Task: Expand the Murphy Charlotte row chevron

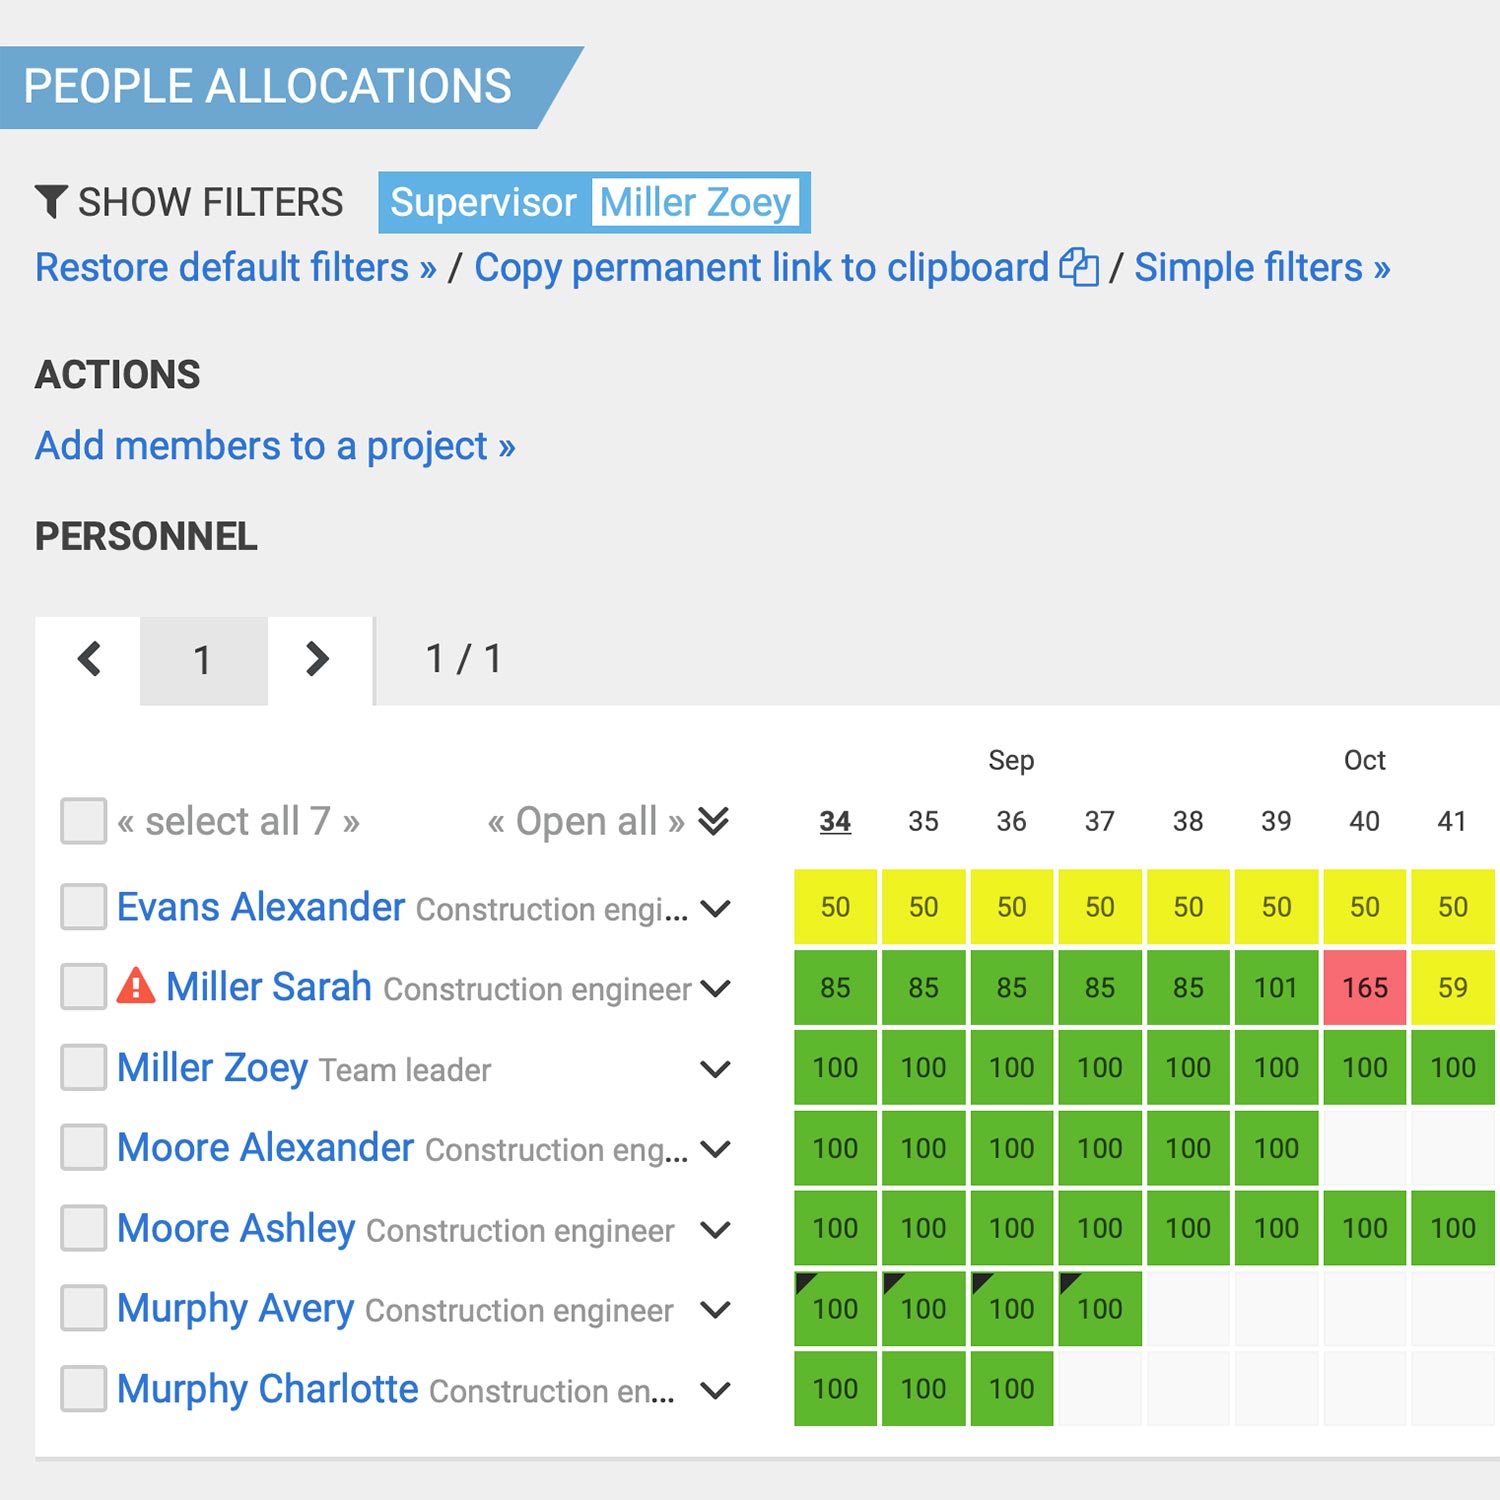Action: coord(715,1389)
